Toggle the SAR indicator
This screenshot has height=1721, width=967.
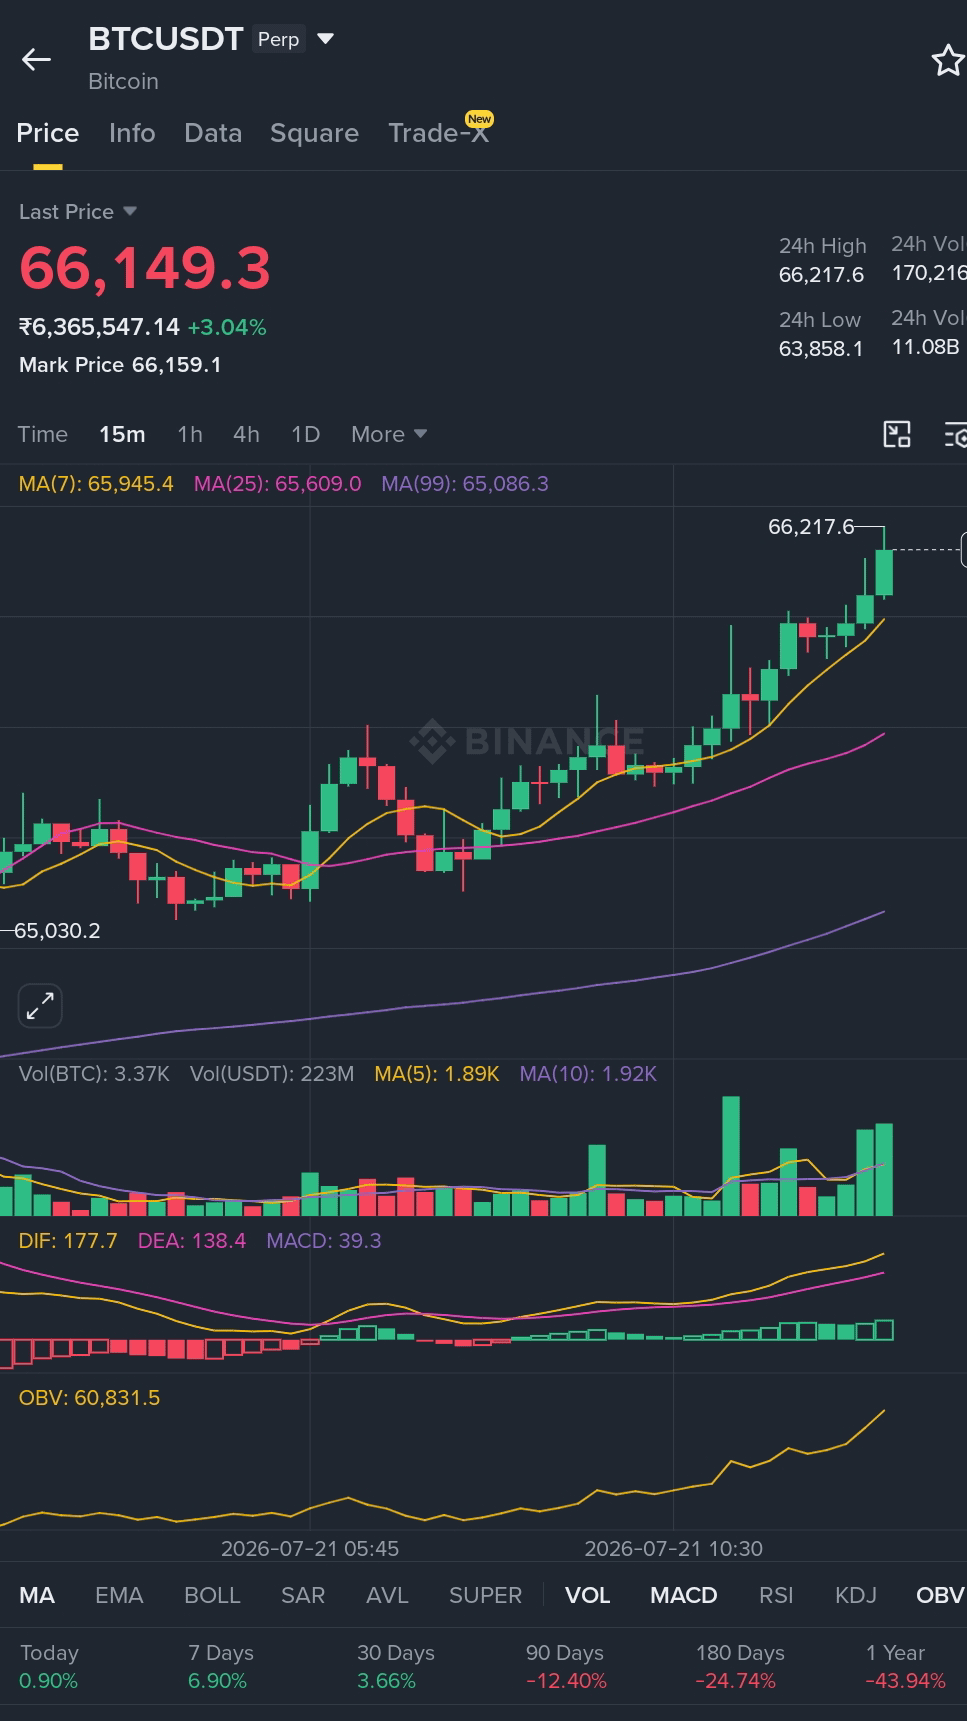click(303, 1595)
